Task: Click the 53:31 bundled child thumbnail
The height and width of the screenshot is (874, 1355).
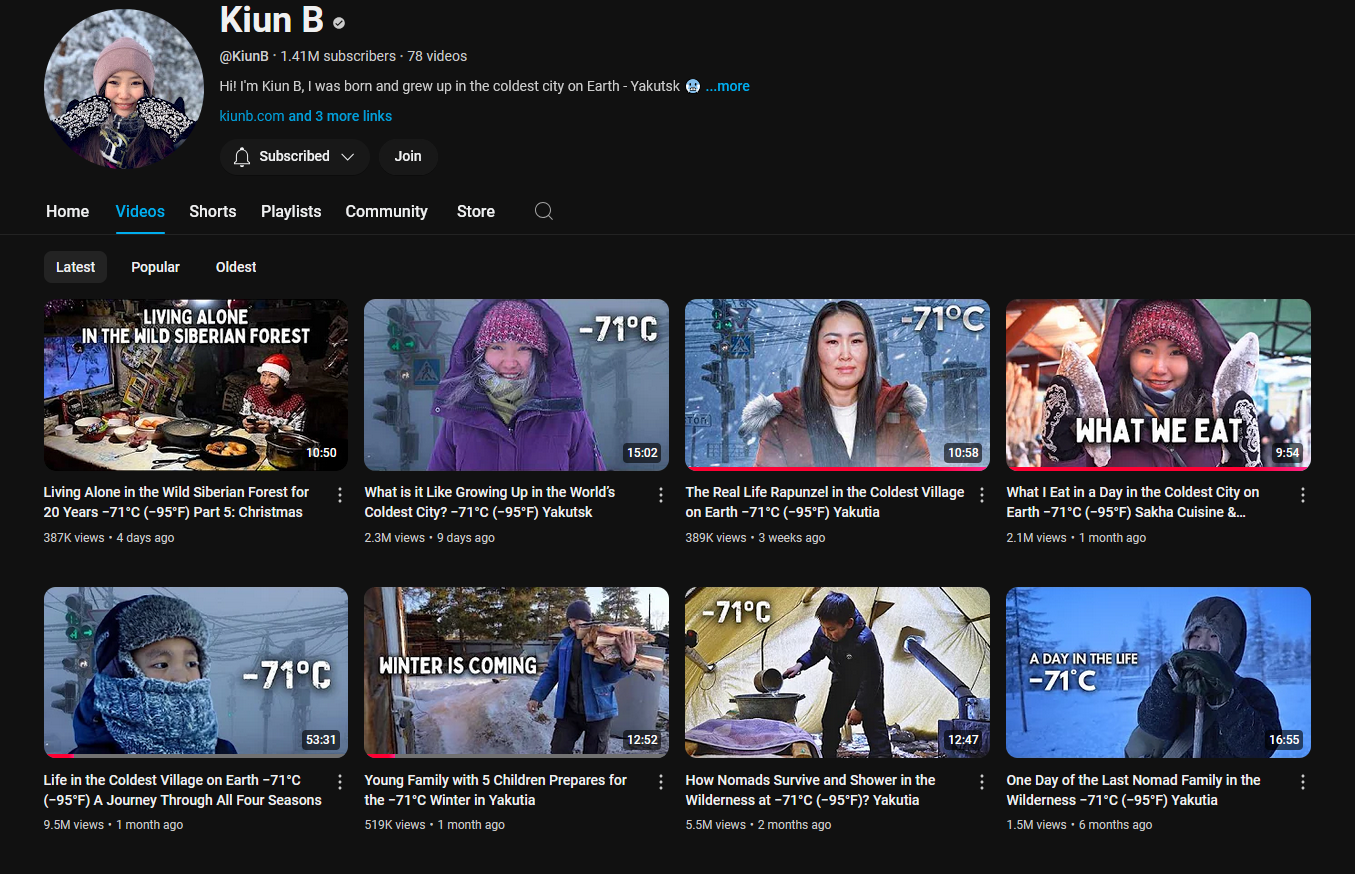Action: pos(196,672)
